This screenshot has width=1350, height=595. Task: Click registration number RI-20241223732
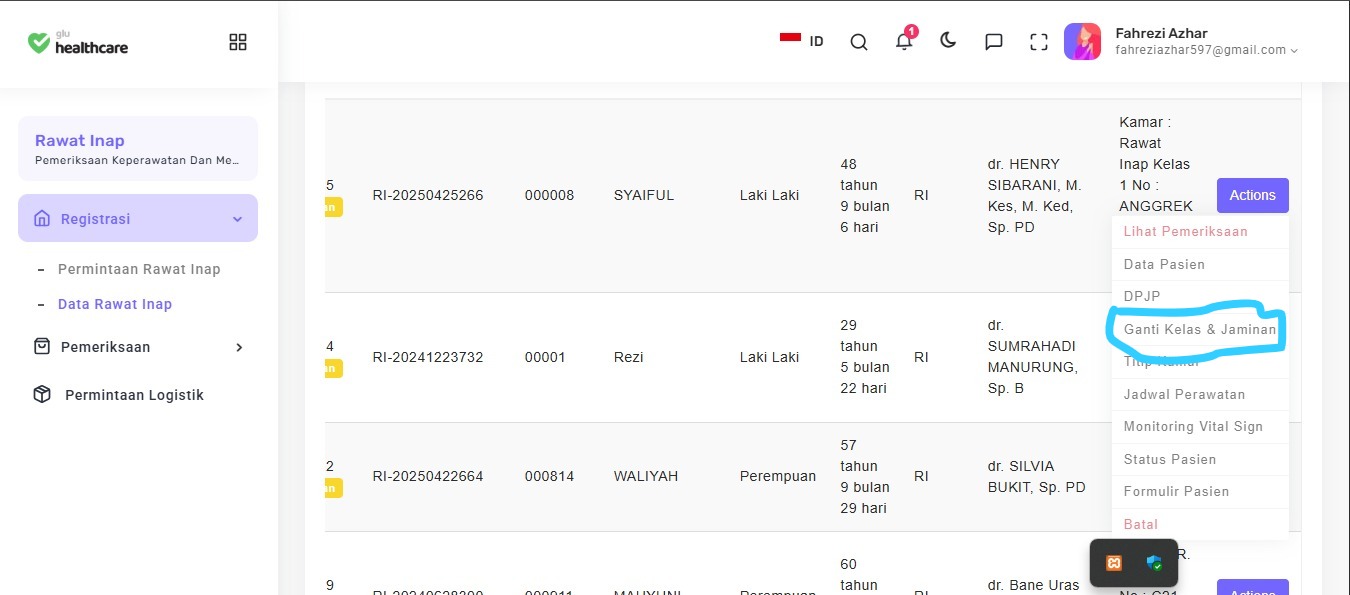(x=428, y=357)
